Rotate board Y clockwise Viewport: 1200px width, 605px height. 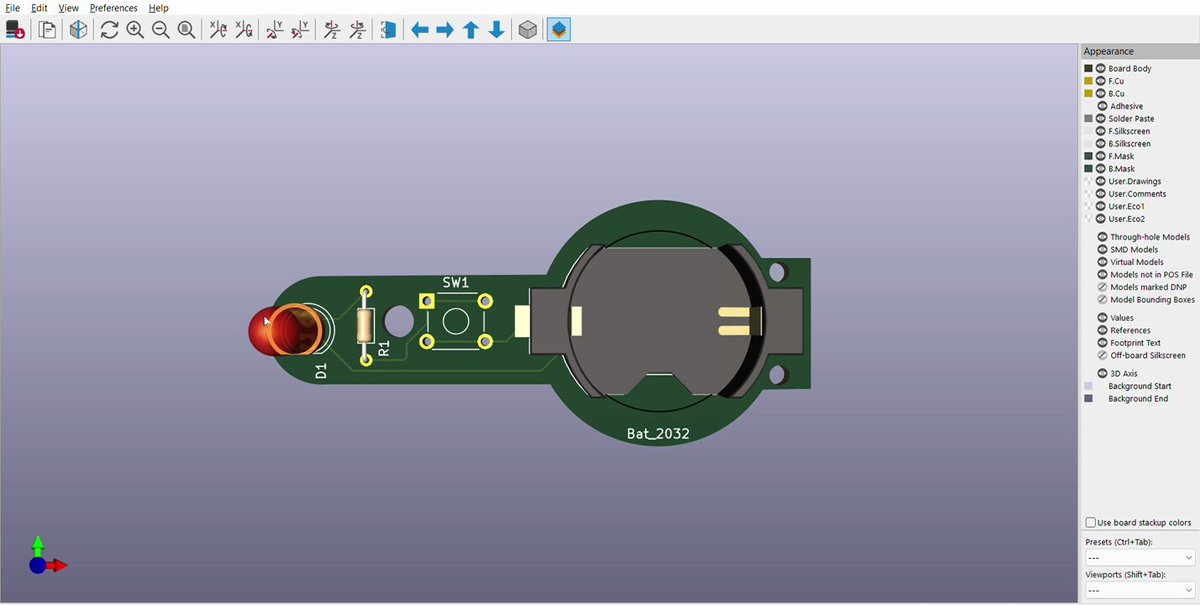[274, 30]
